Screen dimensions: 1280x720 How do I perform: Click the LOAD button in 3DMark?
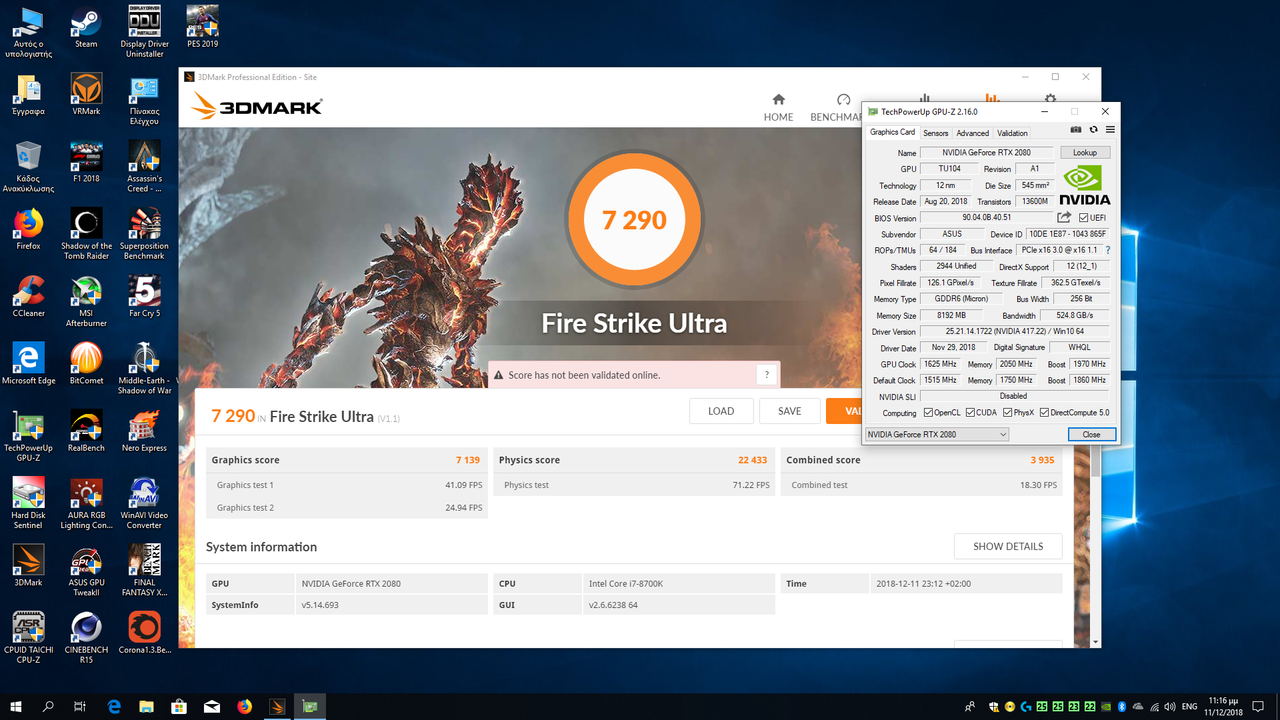click(721, 411)
